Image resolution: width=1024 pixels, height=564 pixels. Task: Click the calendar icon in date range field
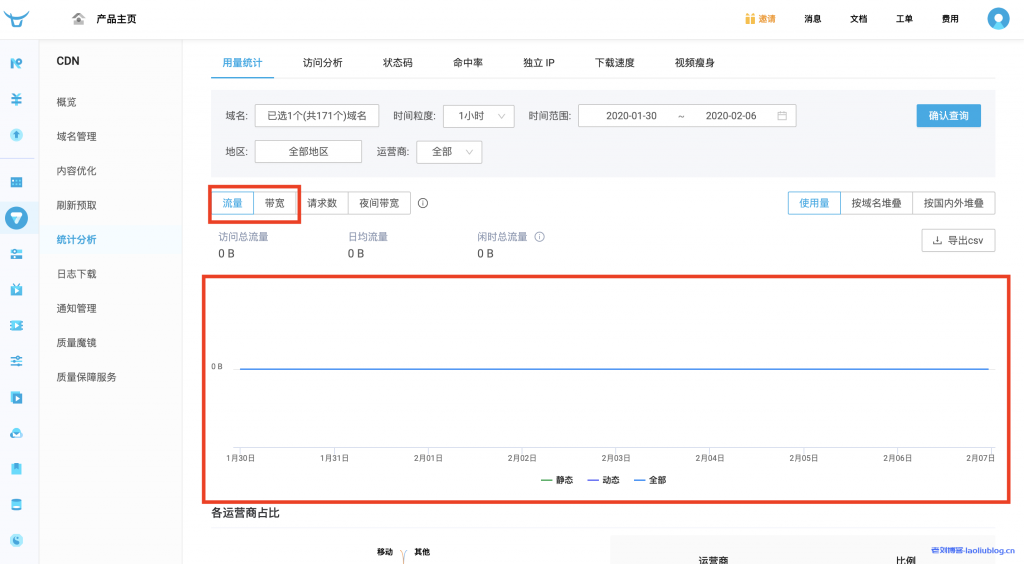pyautogui.click(x=782, y=116)
